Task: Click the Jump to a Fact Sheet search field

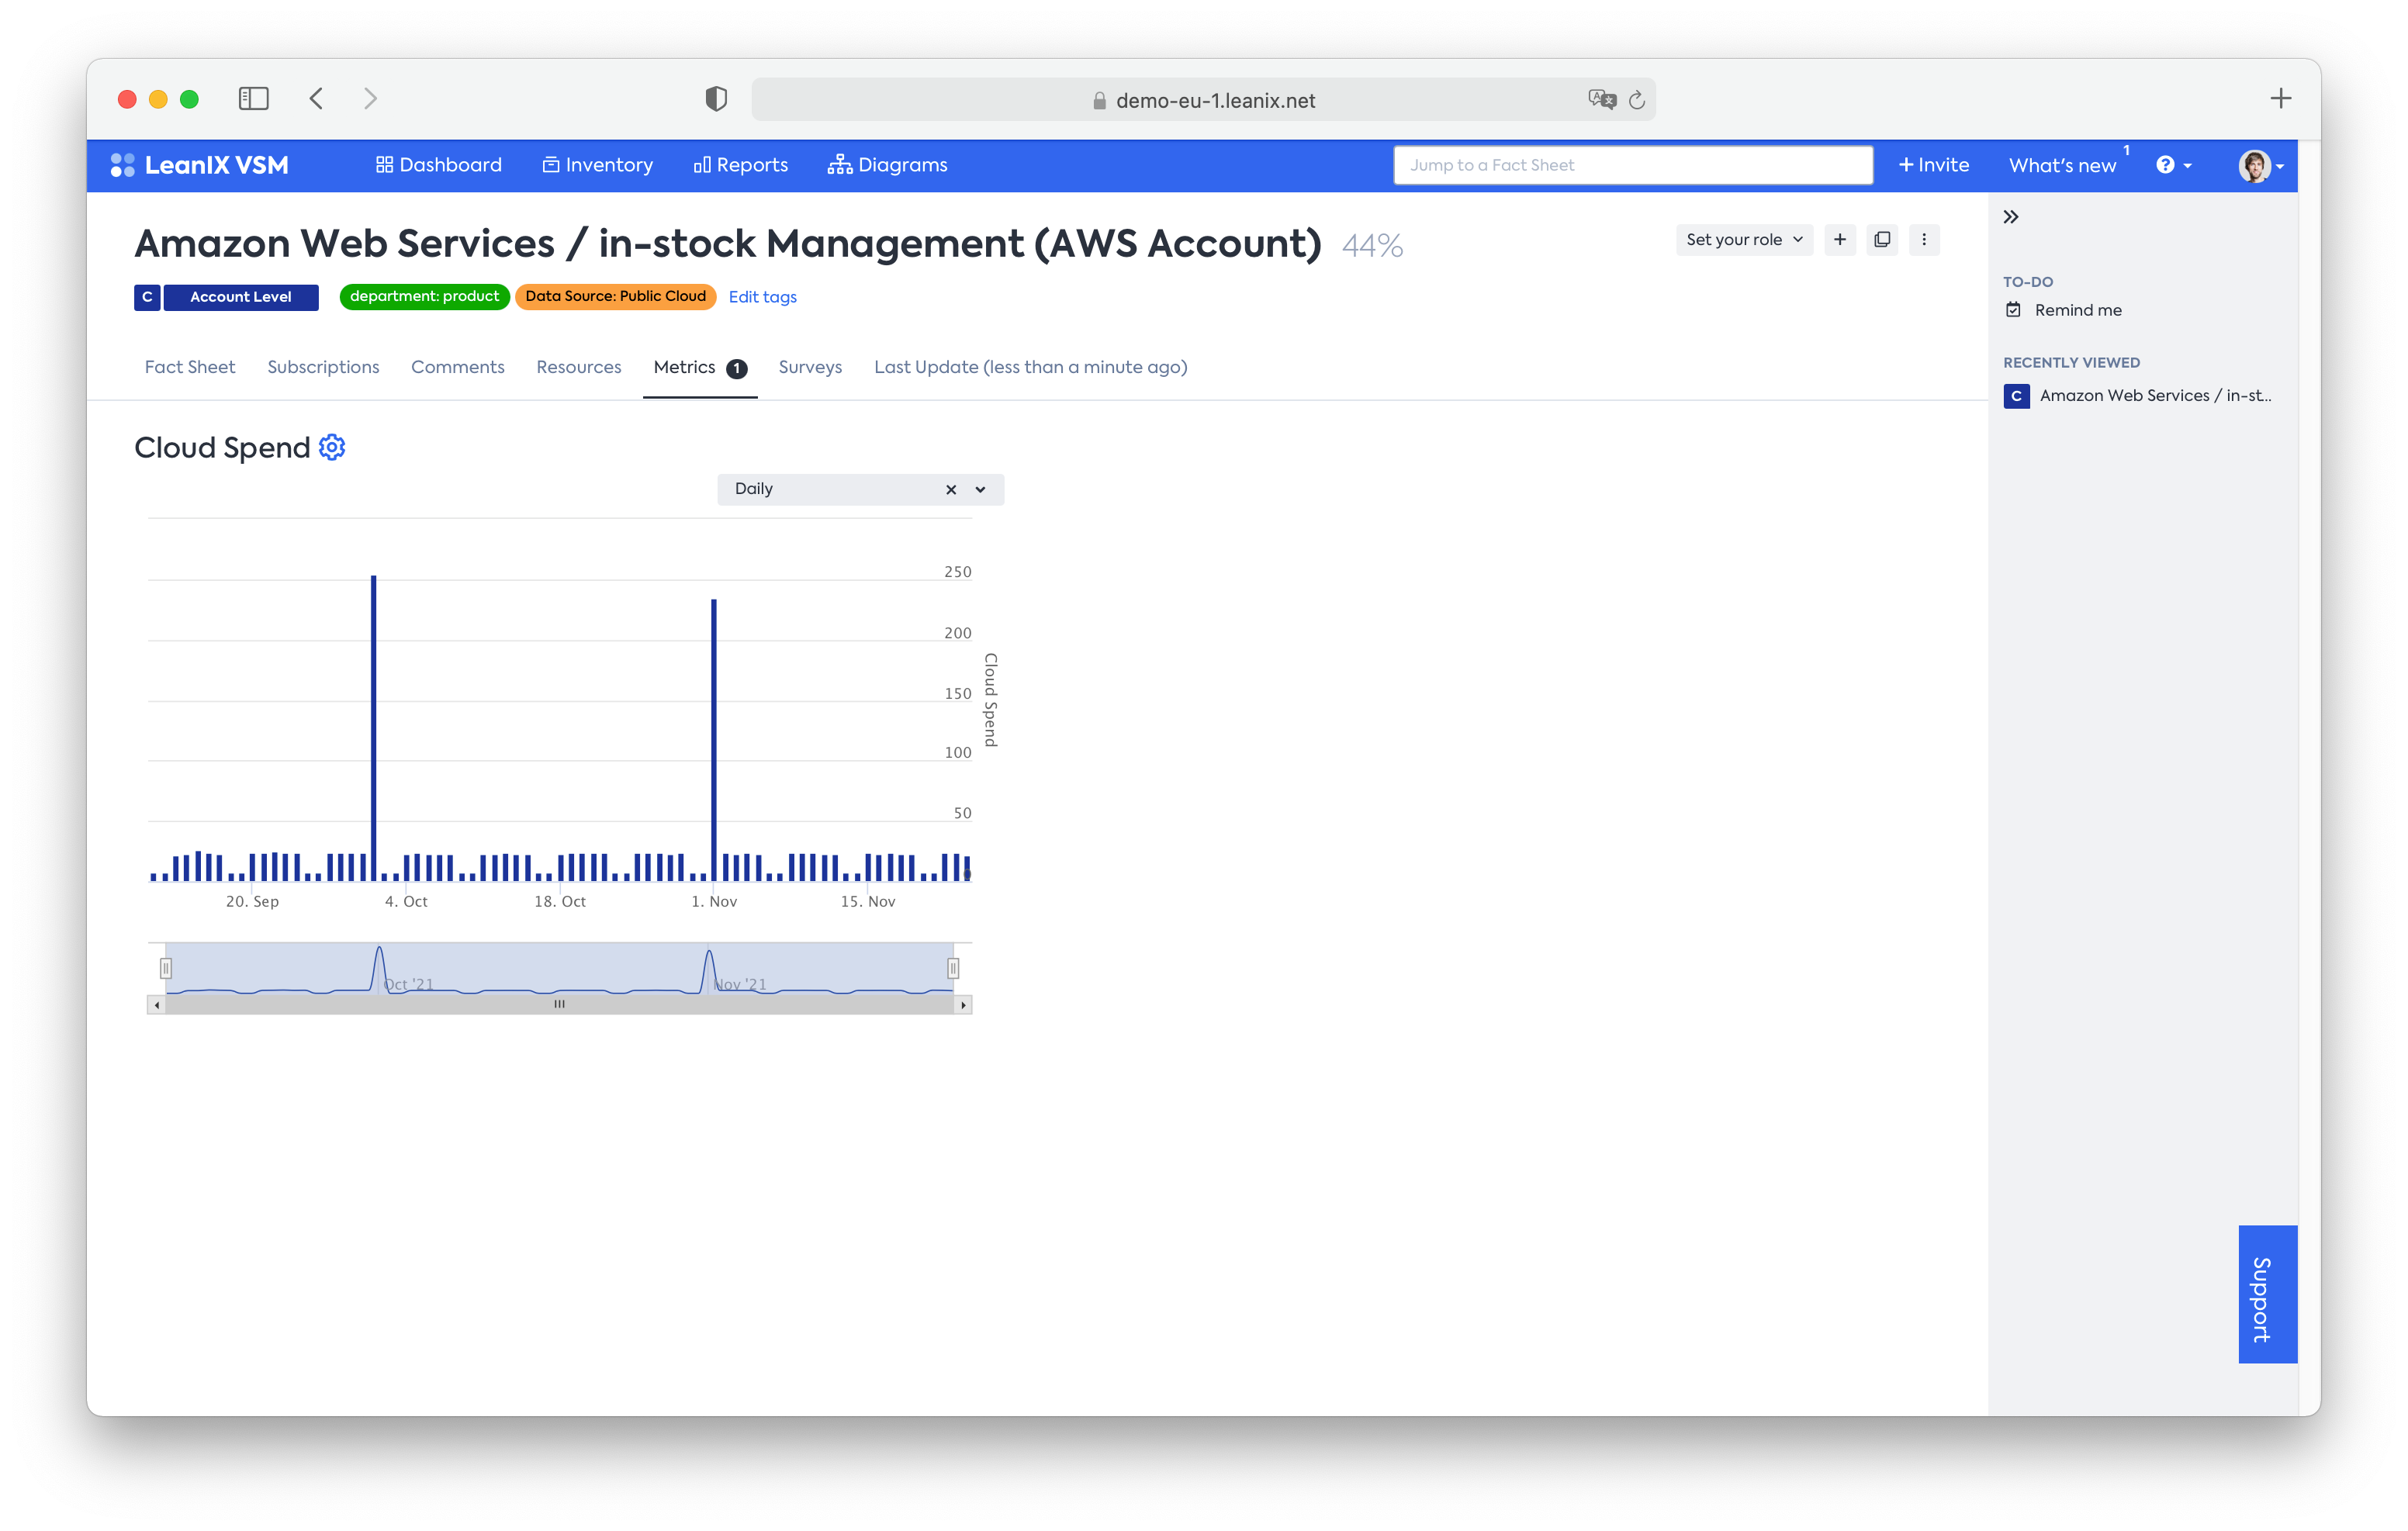Action: [1633, 165]
